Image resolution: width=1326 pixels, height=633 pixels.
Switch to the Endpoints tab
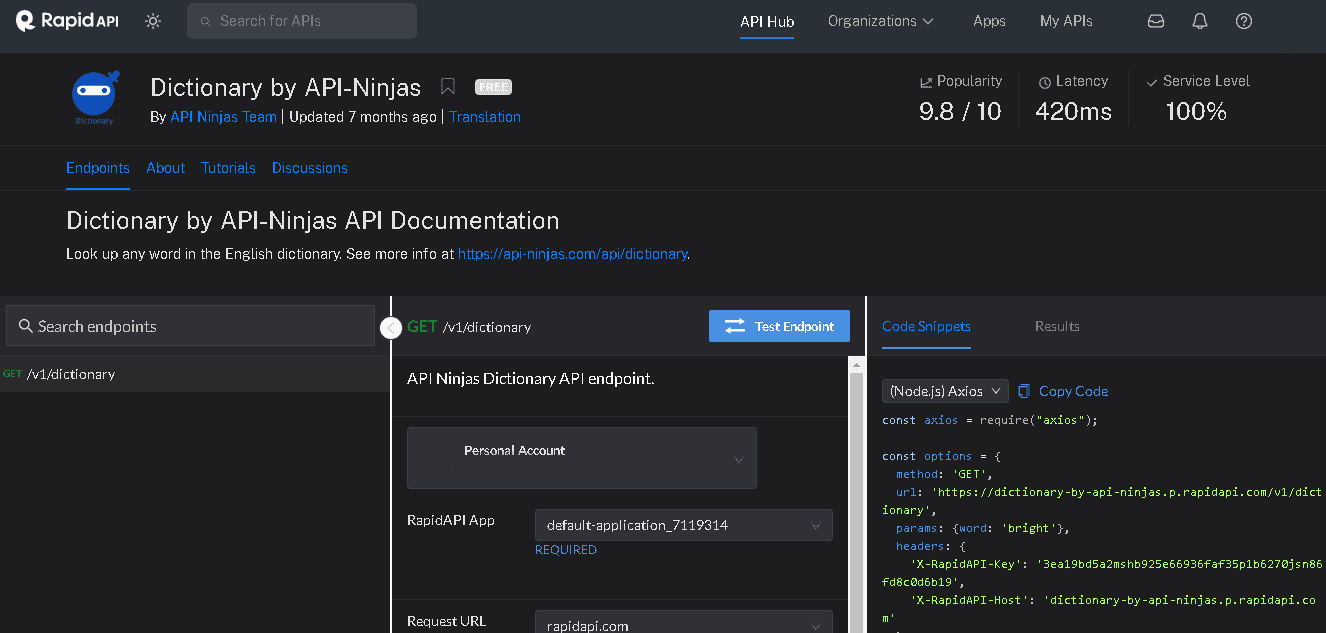click(98, 168)
